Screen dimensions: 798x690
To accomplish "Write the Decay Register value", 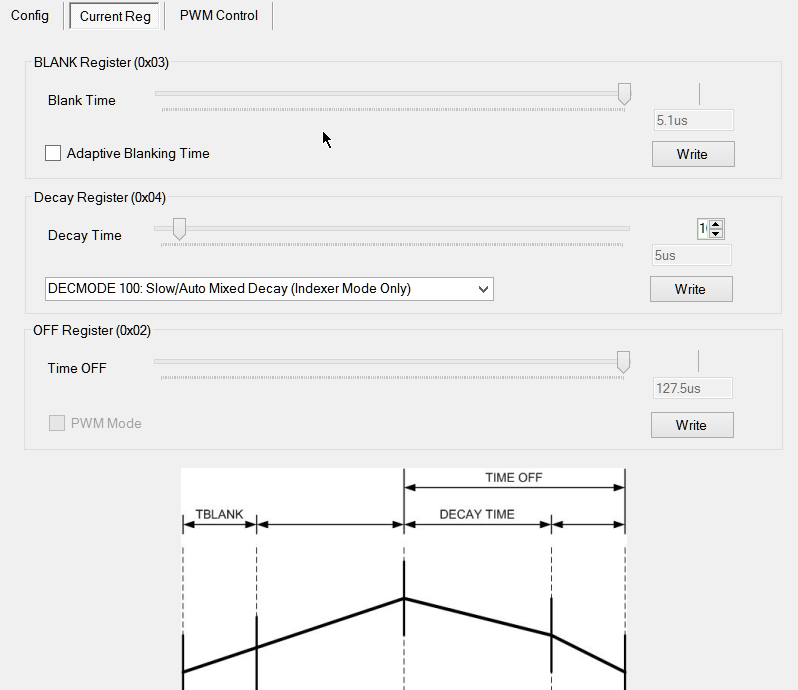I will point(691,289).
